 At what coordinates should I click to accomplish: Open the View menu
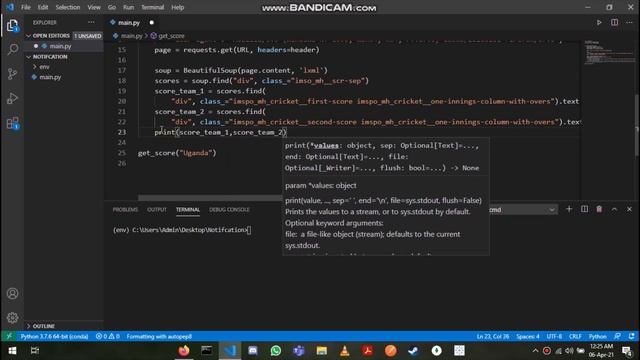click(x=94, y=7)
